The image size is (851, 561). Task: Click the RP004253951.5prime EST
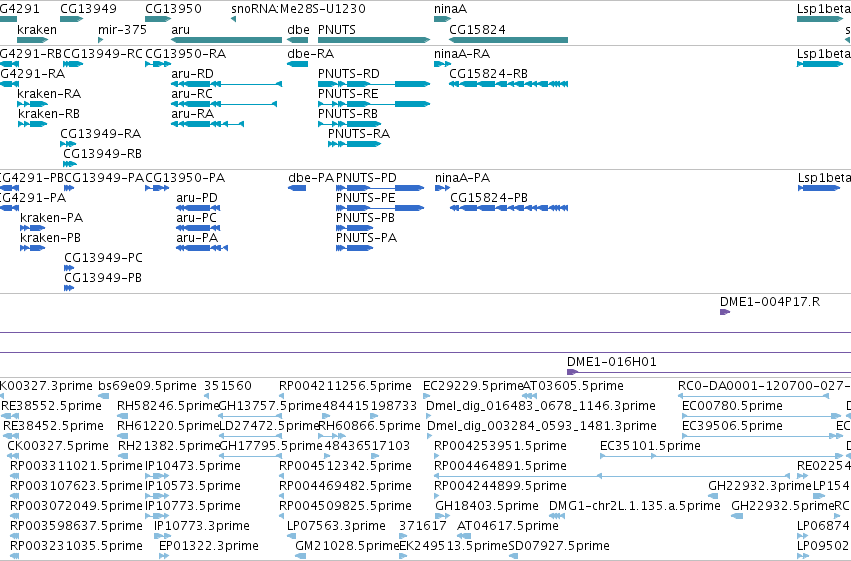point(437,456)
